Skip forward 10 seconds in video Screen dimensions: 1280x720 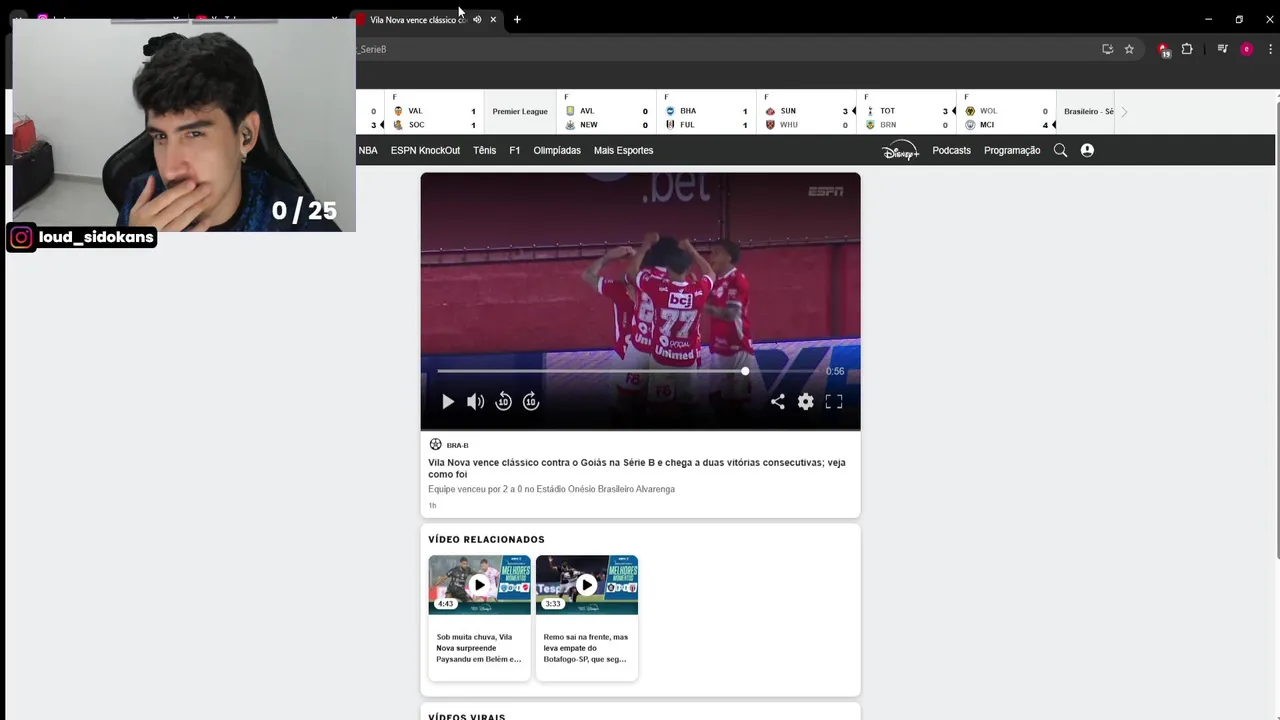pos(531,401)
